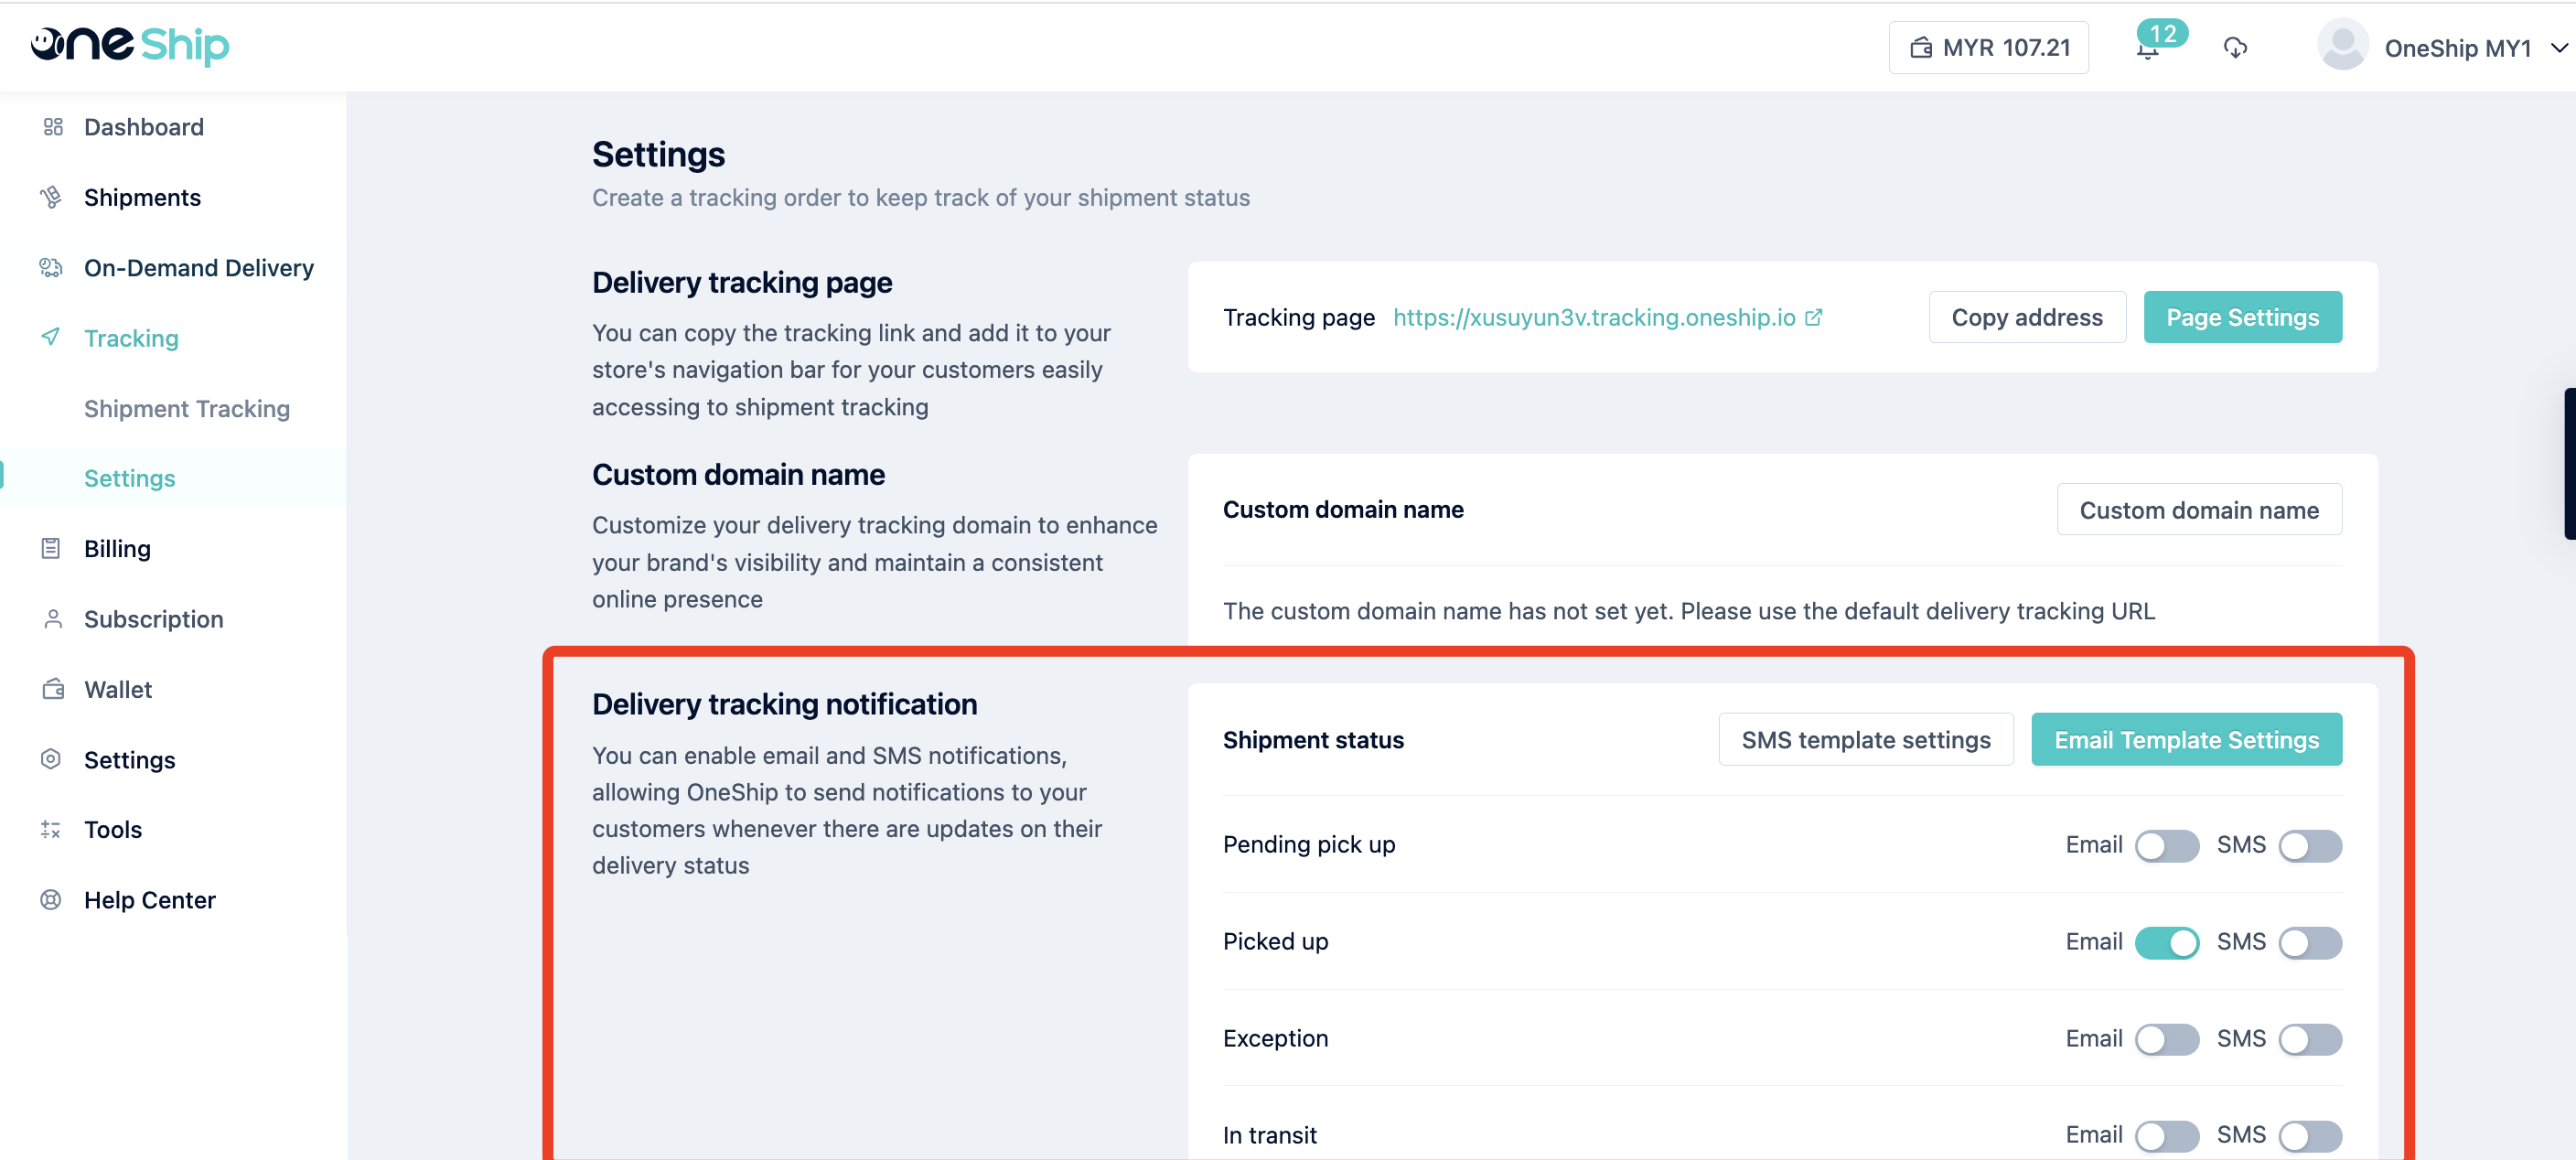Toggle SMS for In transit status
Image resolution: width=2576 pixels, height=1160 pixels.
[2309, 1136]
